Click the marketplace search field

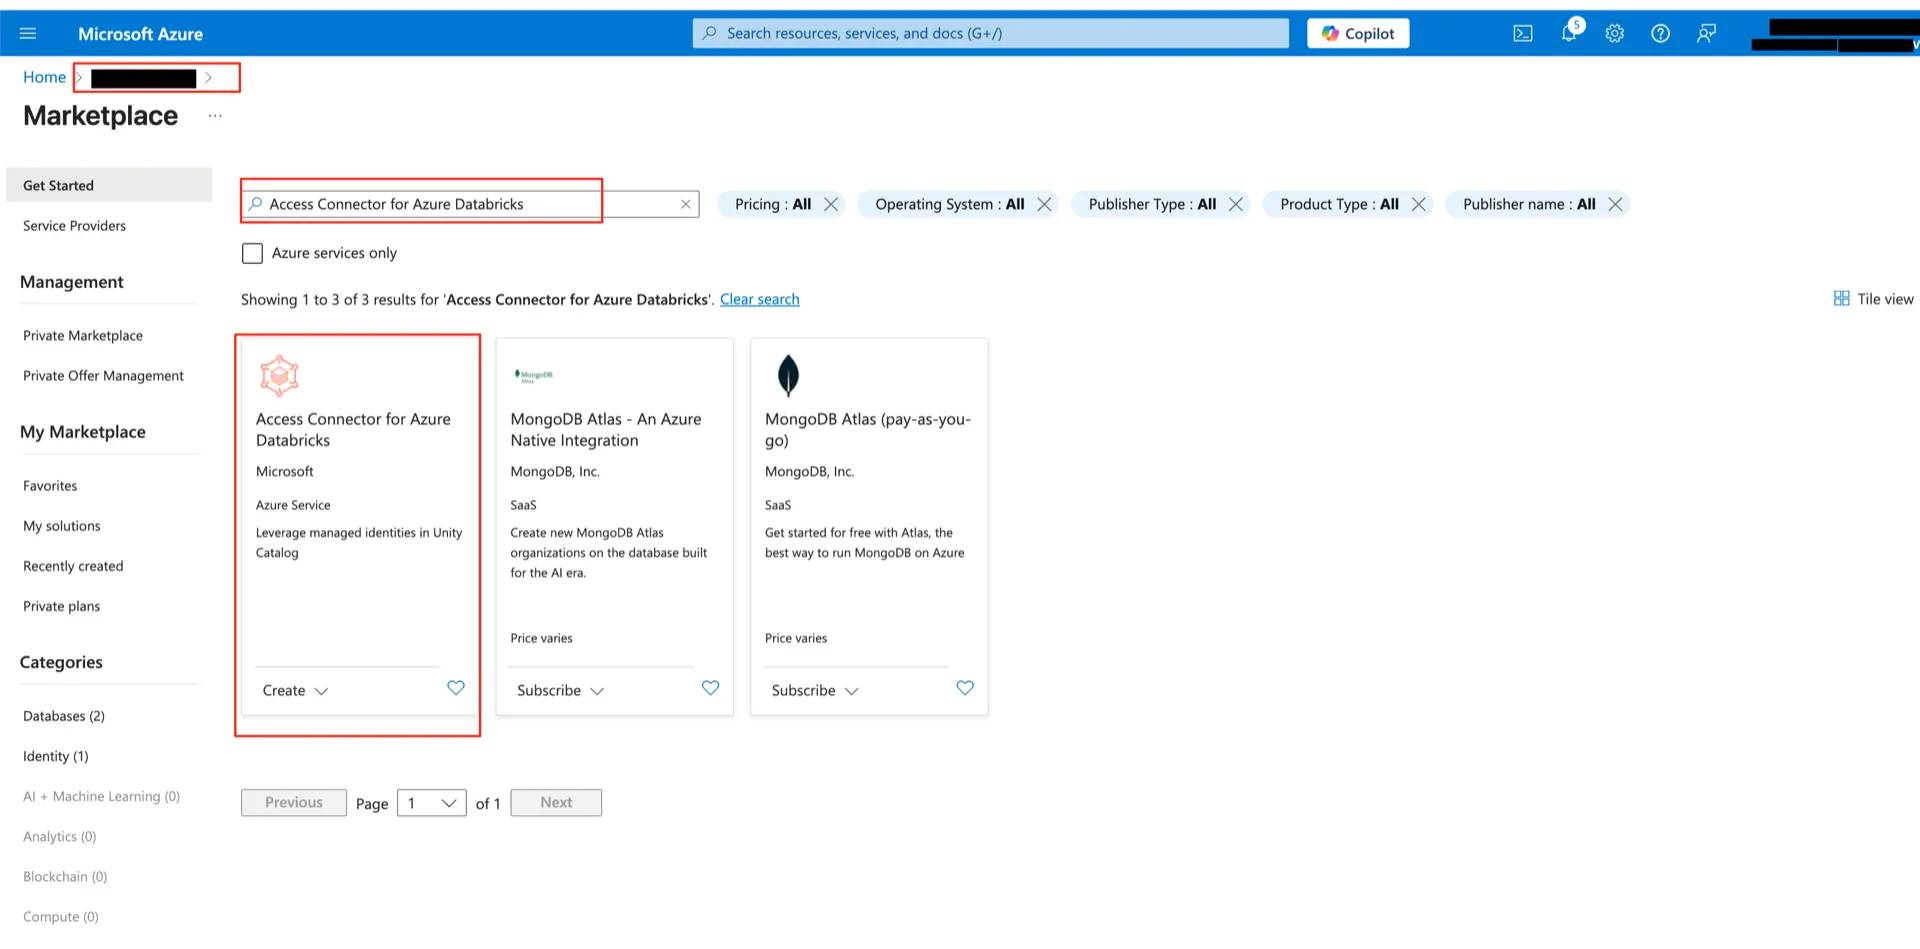point(469,204)
